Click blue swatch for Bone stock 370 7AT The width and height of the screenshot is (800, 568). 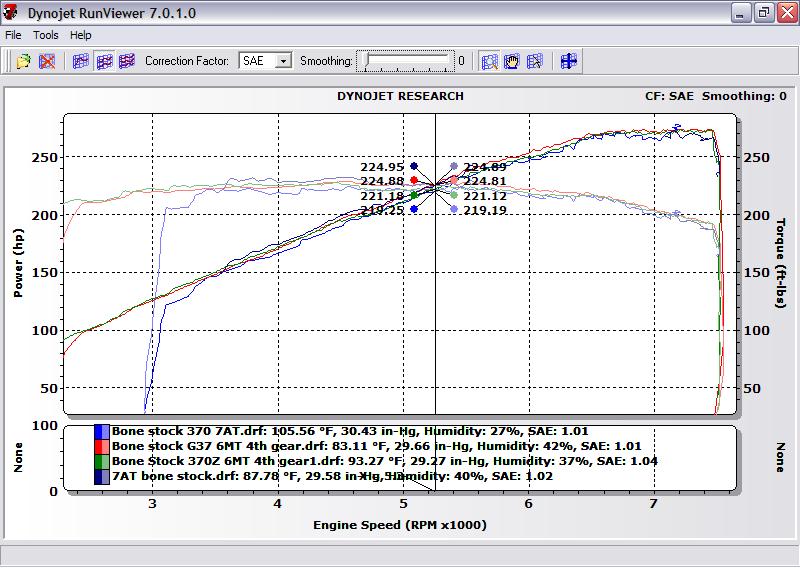[x=102, y=432]
